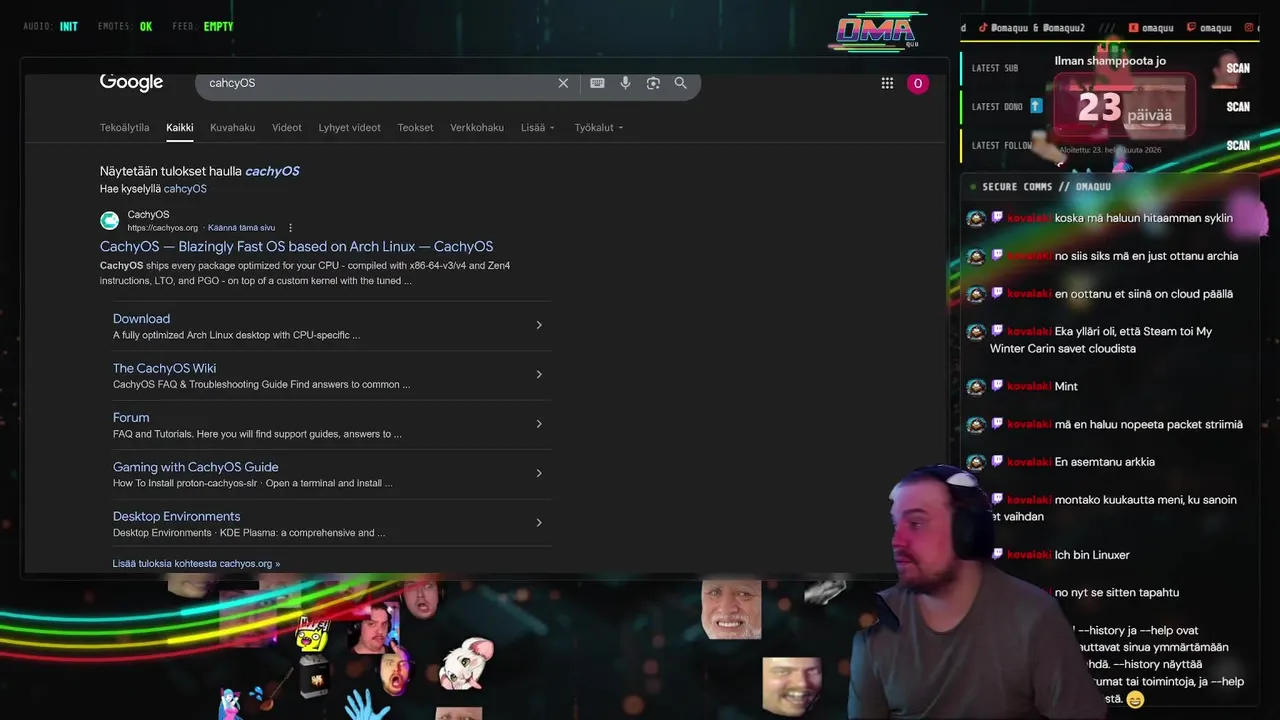Click chat message "Mint"
The height and width of the screenshot is (720, 1280).
(1066, 386)
